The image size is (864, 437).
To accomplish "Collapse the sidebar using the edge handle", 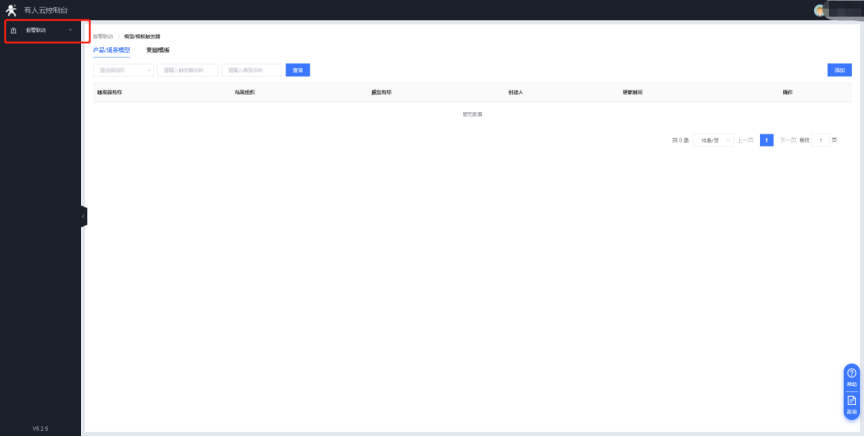I will (x=84, y=216).
